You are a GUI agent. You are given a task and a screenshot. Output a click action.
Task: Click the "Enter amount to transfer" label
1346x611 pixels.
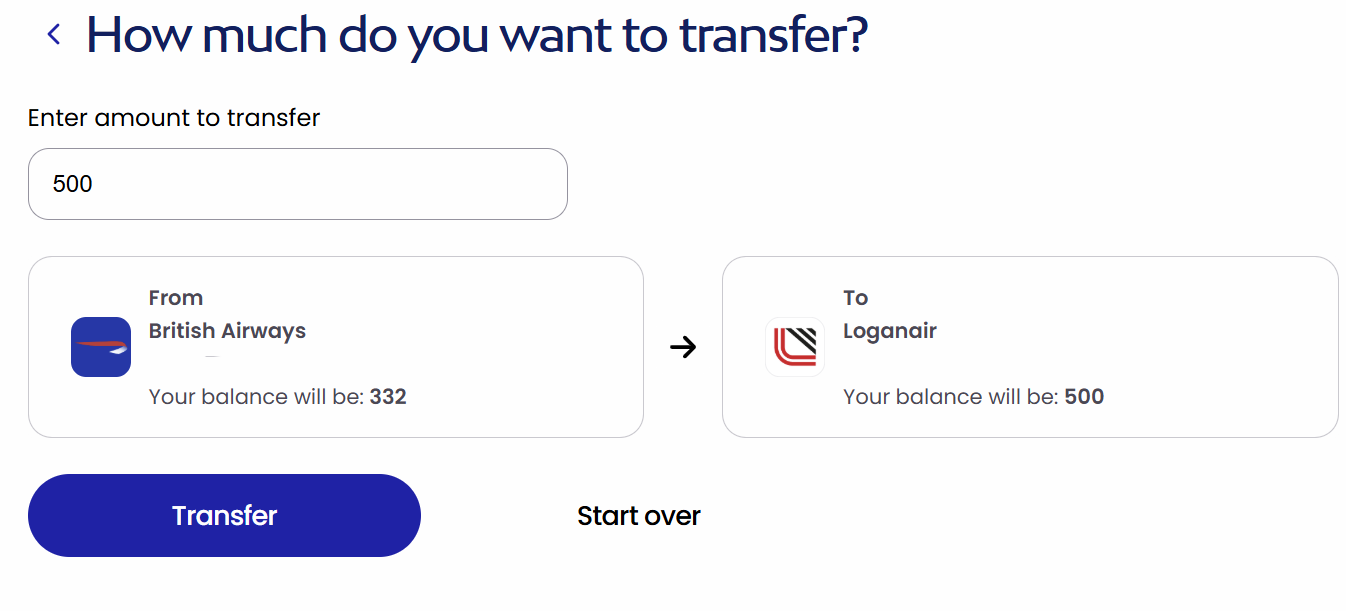click(174, 118)
